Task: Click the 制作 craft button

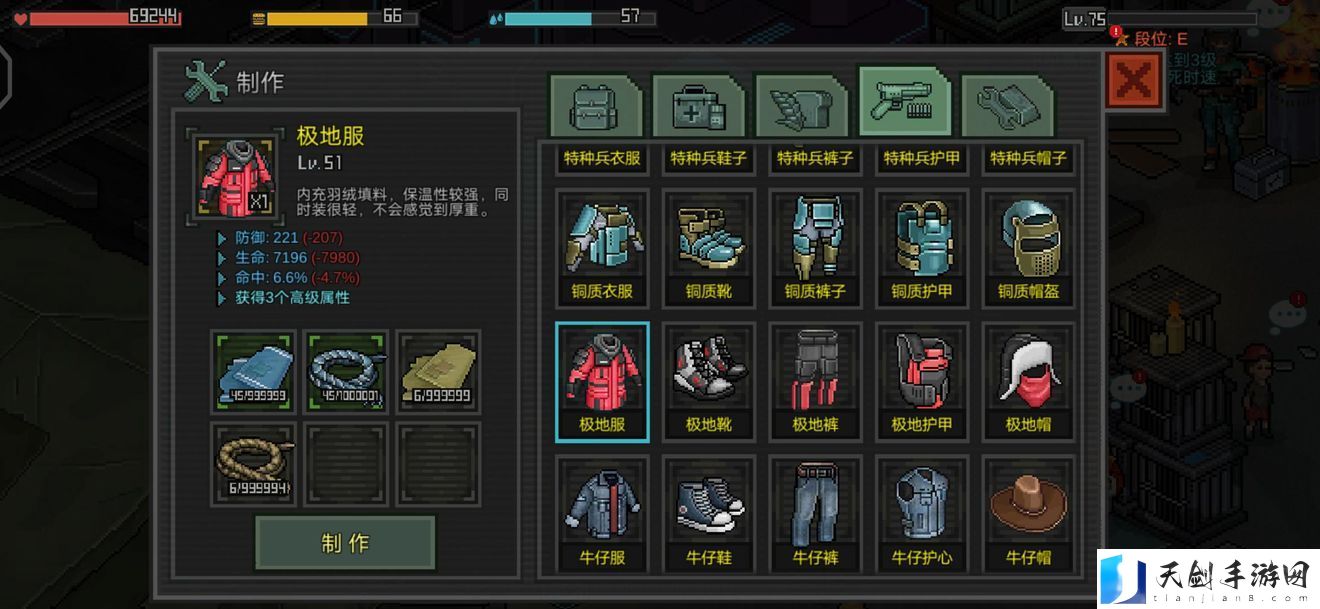Action: 345,543
